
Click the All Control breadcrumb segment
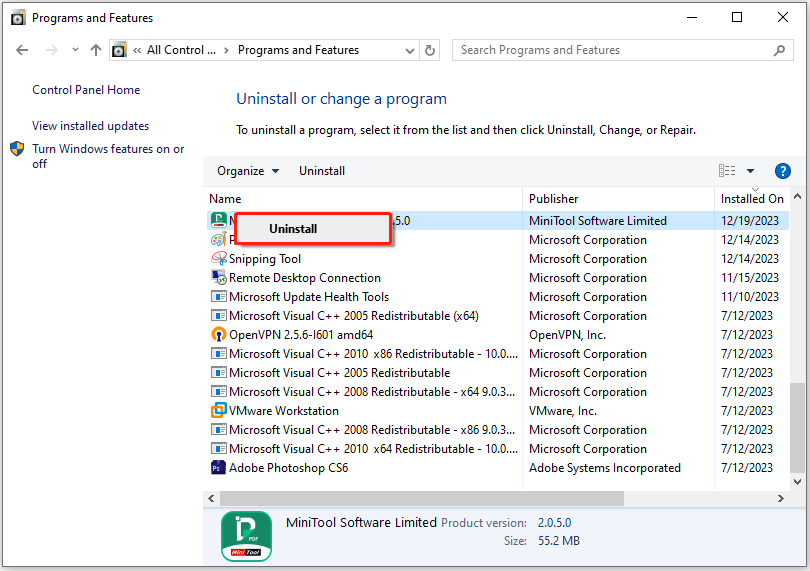point(181,50)
